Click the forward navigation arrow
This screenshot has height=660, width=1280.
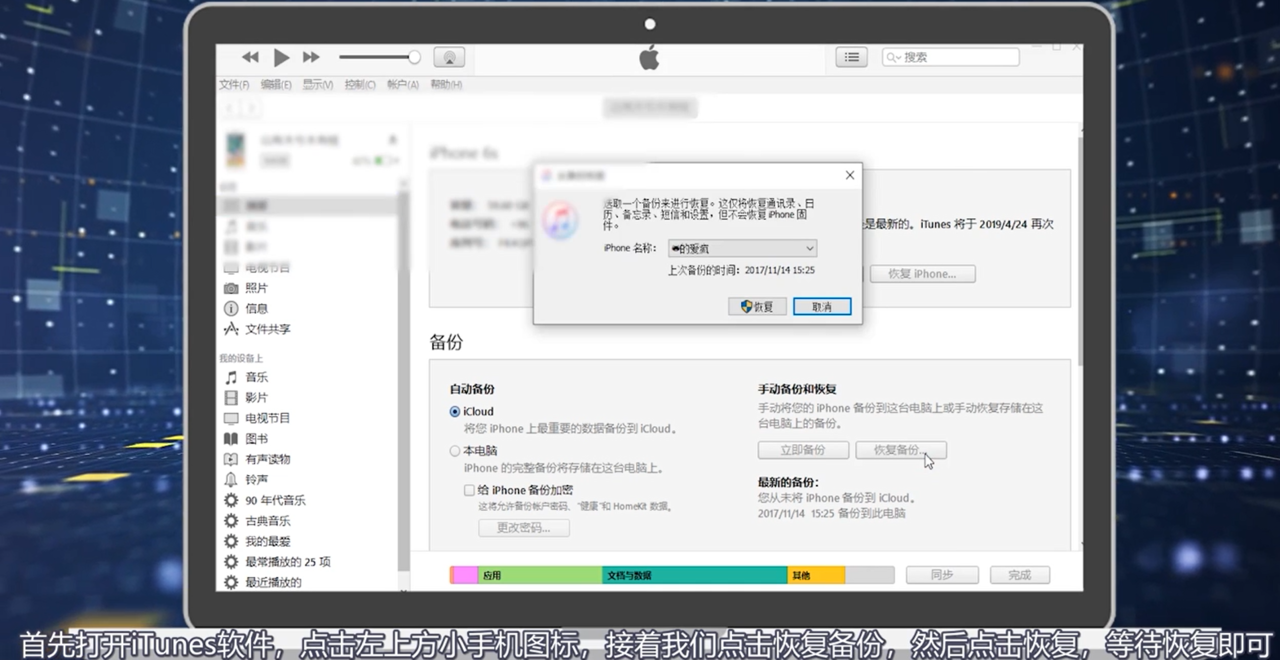(x=251, y=108)
